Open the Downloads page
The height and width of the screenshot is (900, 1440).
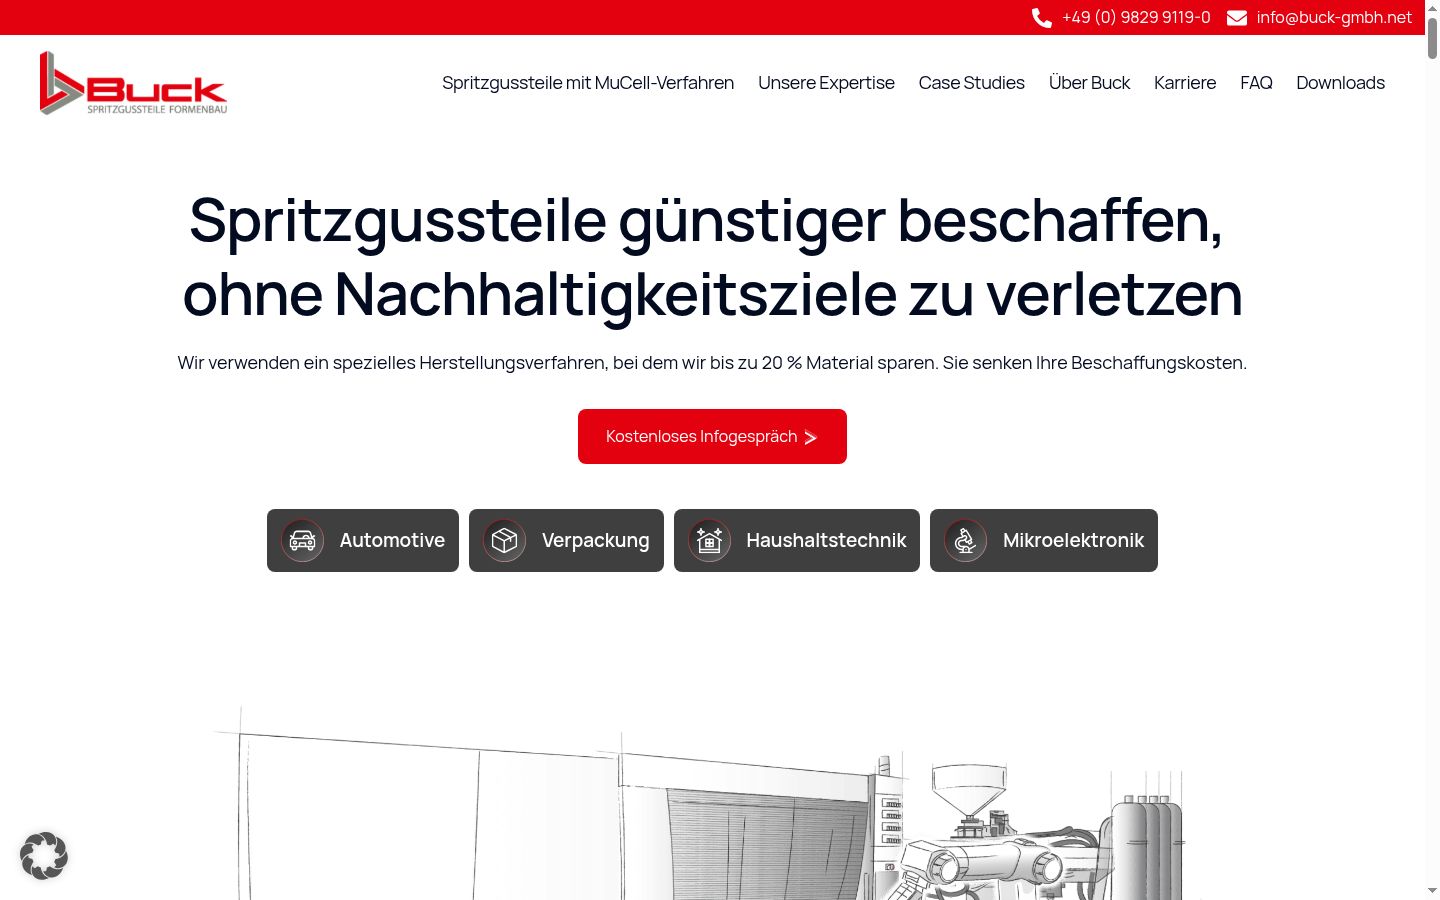click(1340, 83)
